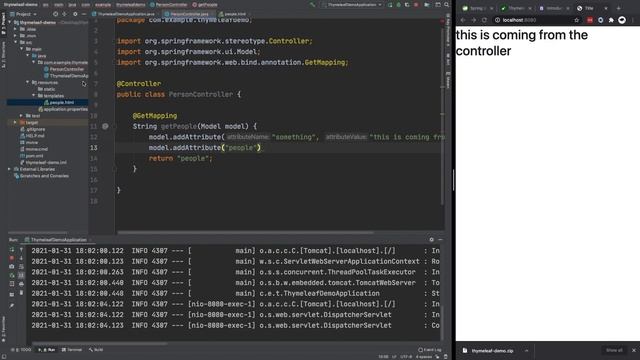Open Project view dropdown selector
Screen dimensions: 640x360
(24, 14)
